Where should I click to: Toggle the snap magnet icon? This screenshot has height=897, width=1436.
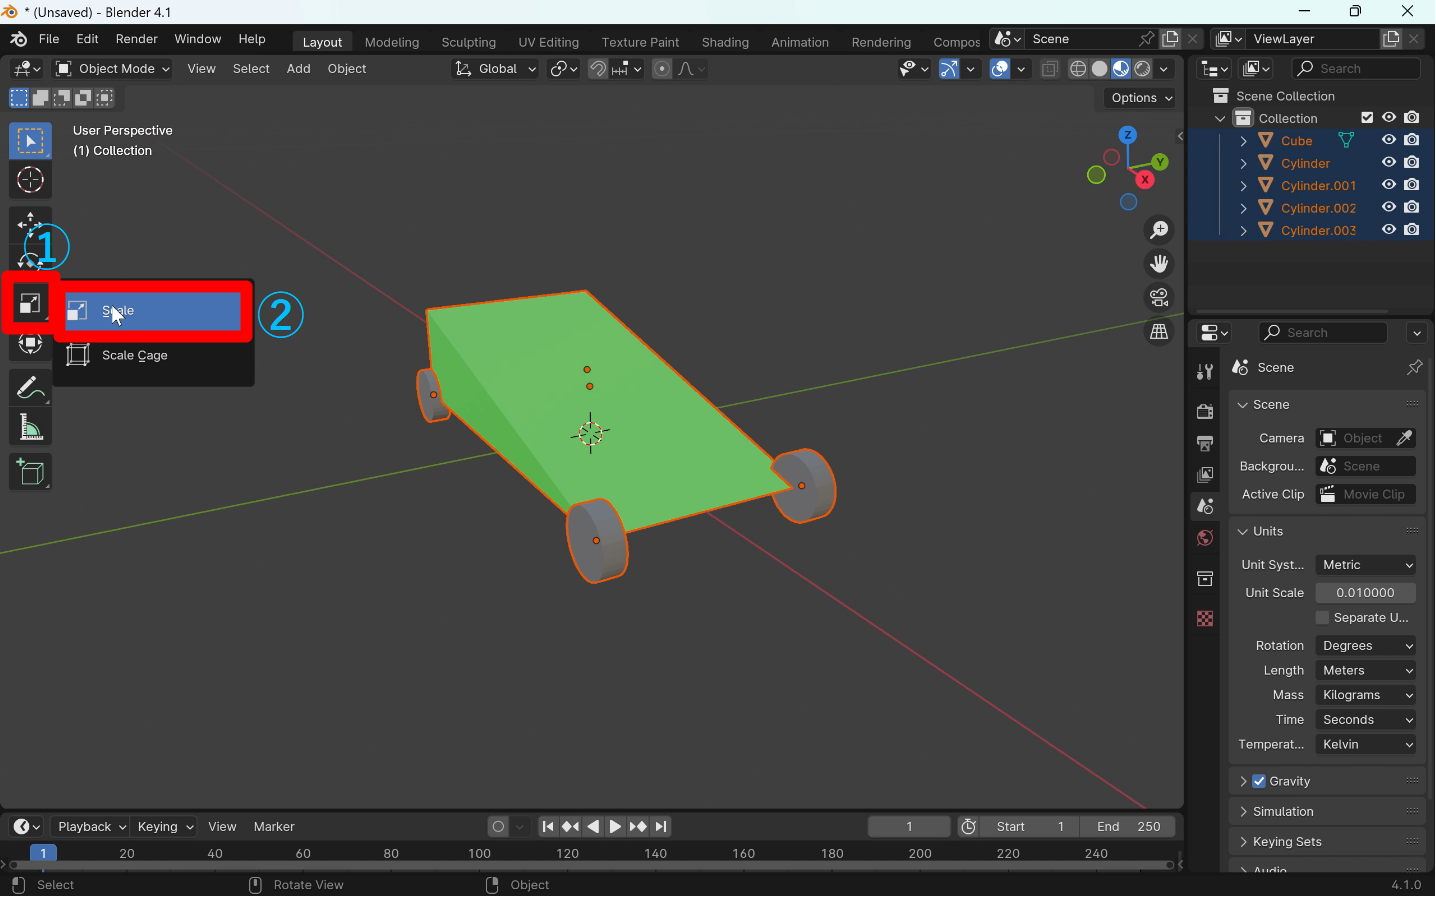598,69
